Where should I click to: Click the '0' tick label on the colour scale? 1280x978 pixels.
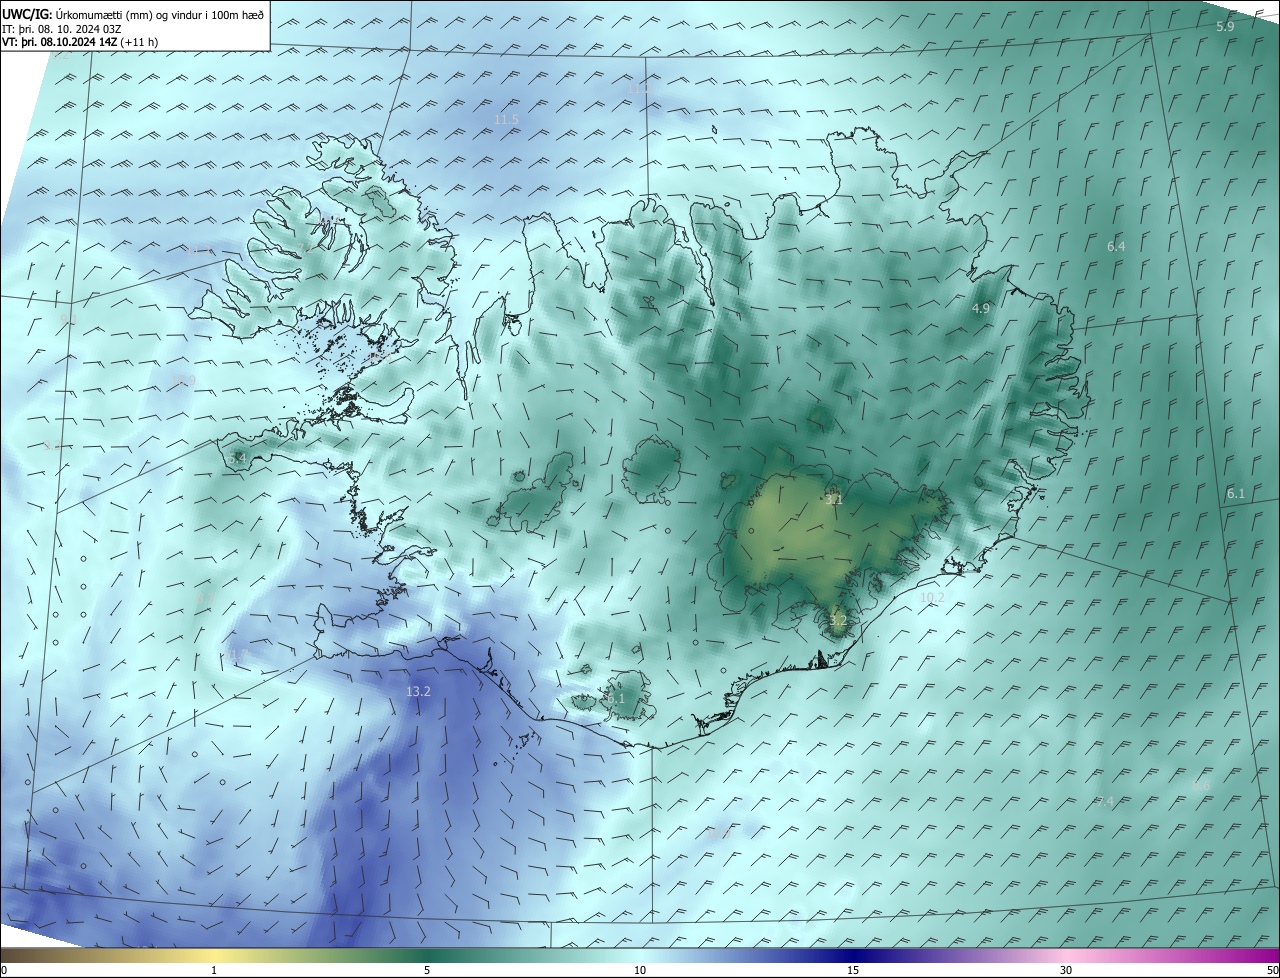tap(4, 970)
